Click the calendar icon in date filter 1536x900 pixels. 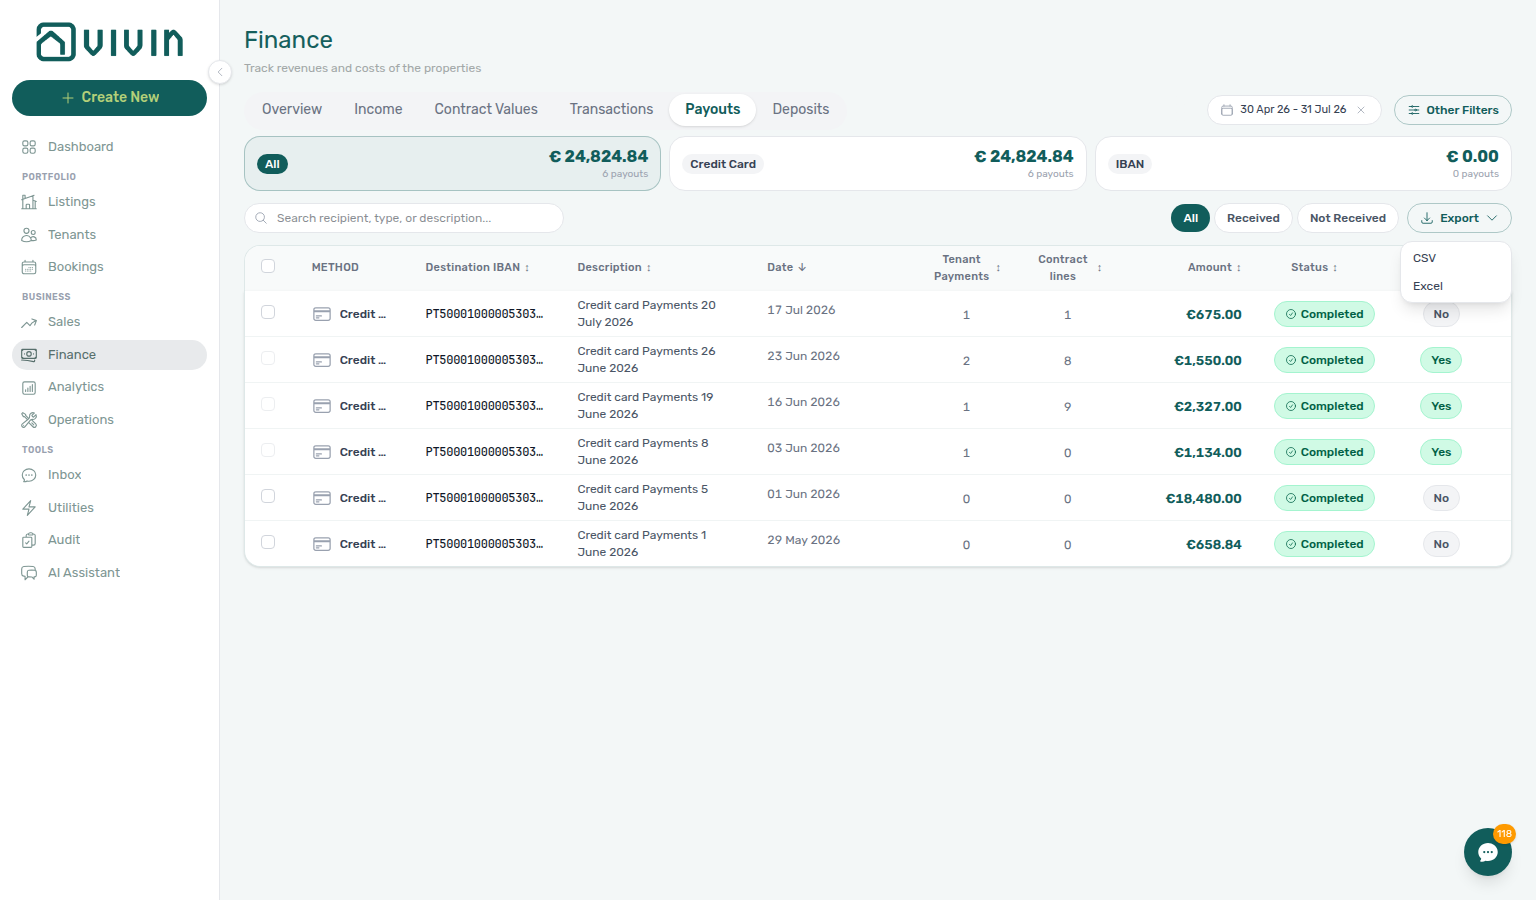click(1227, 110)
